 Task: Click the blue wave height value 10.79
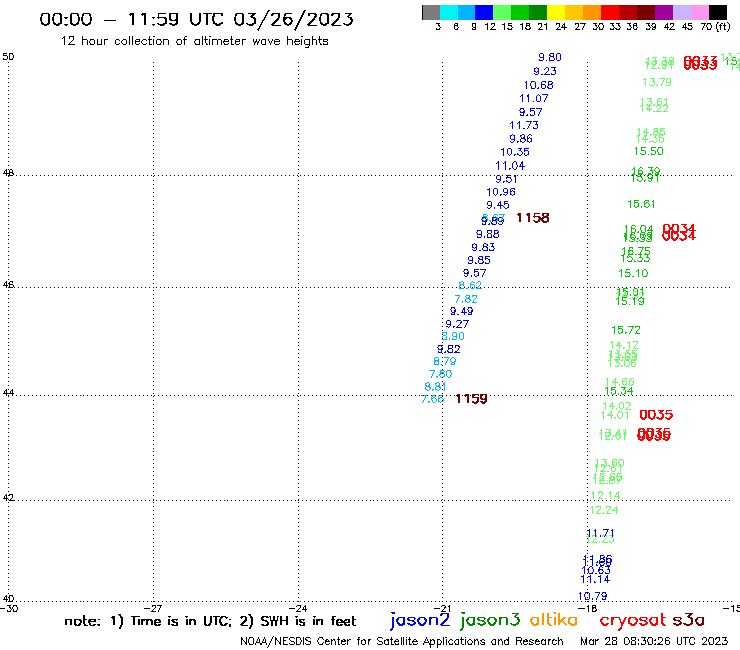pyautogui.click(x=592, y=596)
